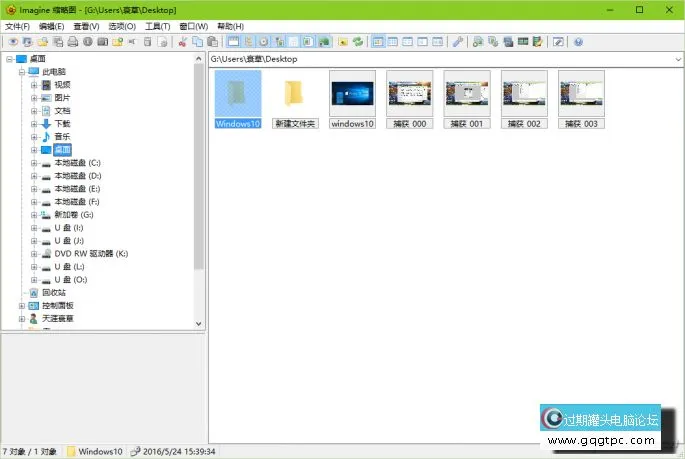Click the notebook with pencil icon
Image resolution: width=685 pixels, height=459 pixels.
coord(538,42)
